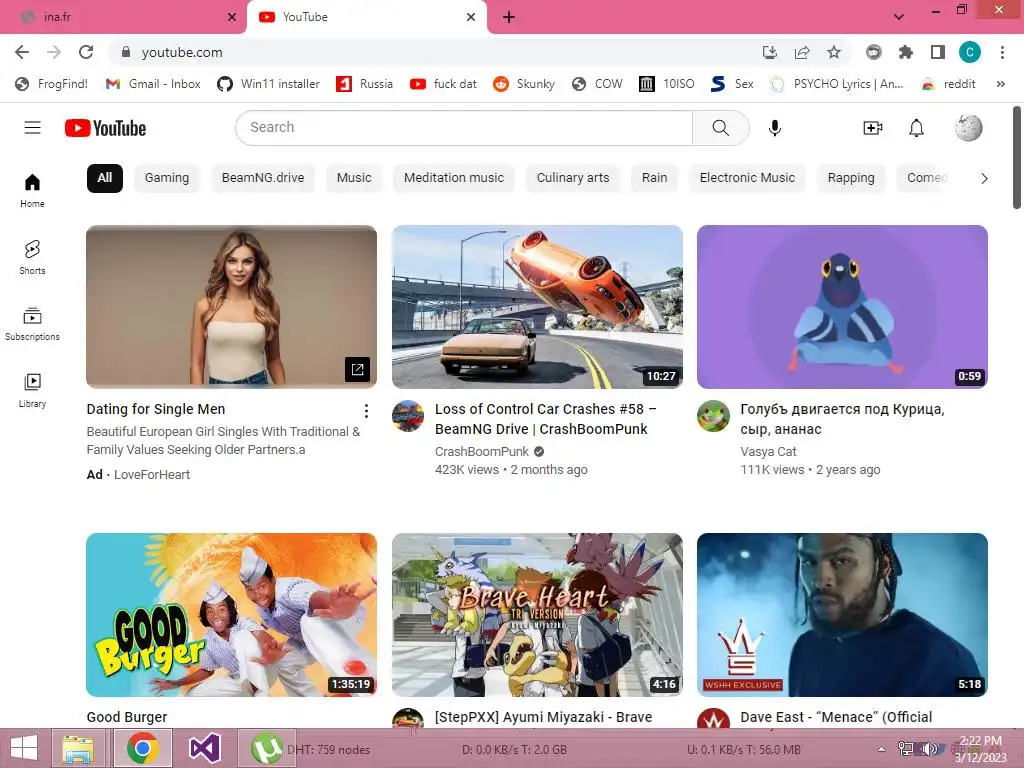Screen dimensions: 1024x768
Task: Open PSYCHO Lyrics bookmark
Action: point(837,84)
